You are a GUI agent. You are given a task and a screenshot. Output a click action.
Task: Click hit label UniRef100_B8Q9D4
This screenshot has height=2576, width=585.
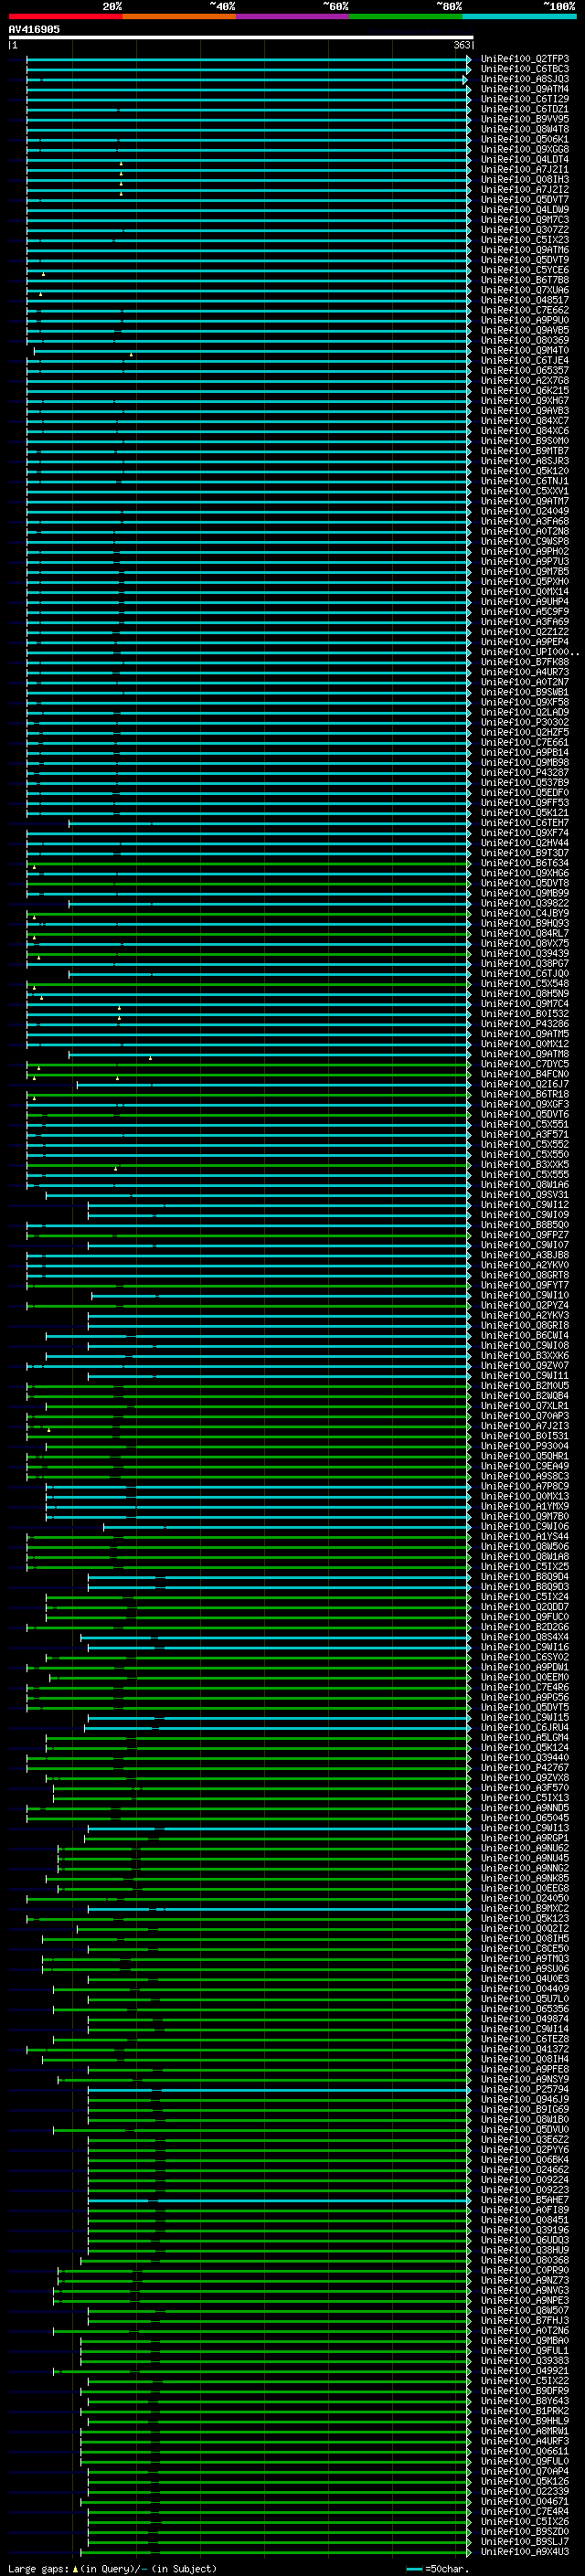click(525, 1577)
